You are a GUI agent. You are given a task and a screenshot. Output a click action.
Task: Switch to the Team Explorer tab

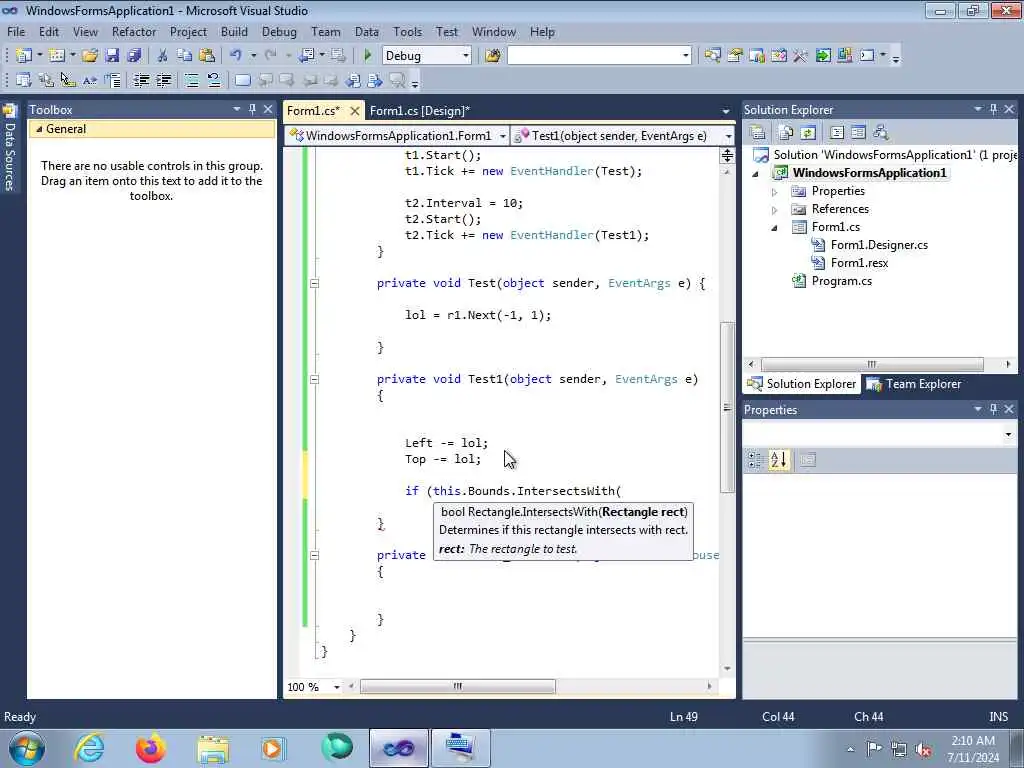click(914, 384)
